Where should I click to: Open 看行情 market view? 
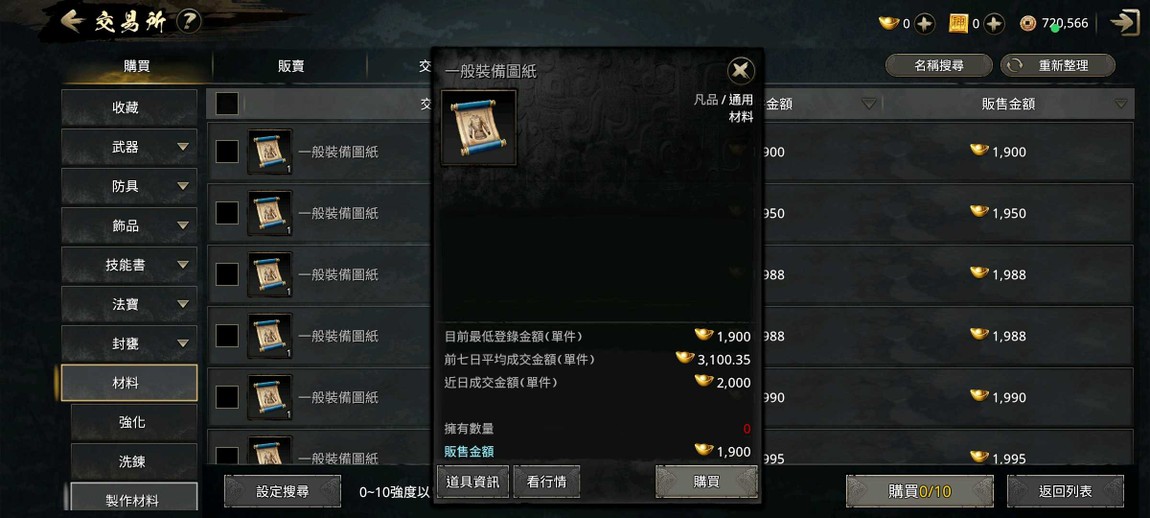coord(546,482)
